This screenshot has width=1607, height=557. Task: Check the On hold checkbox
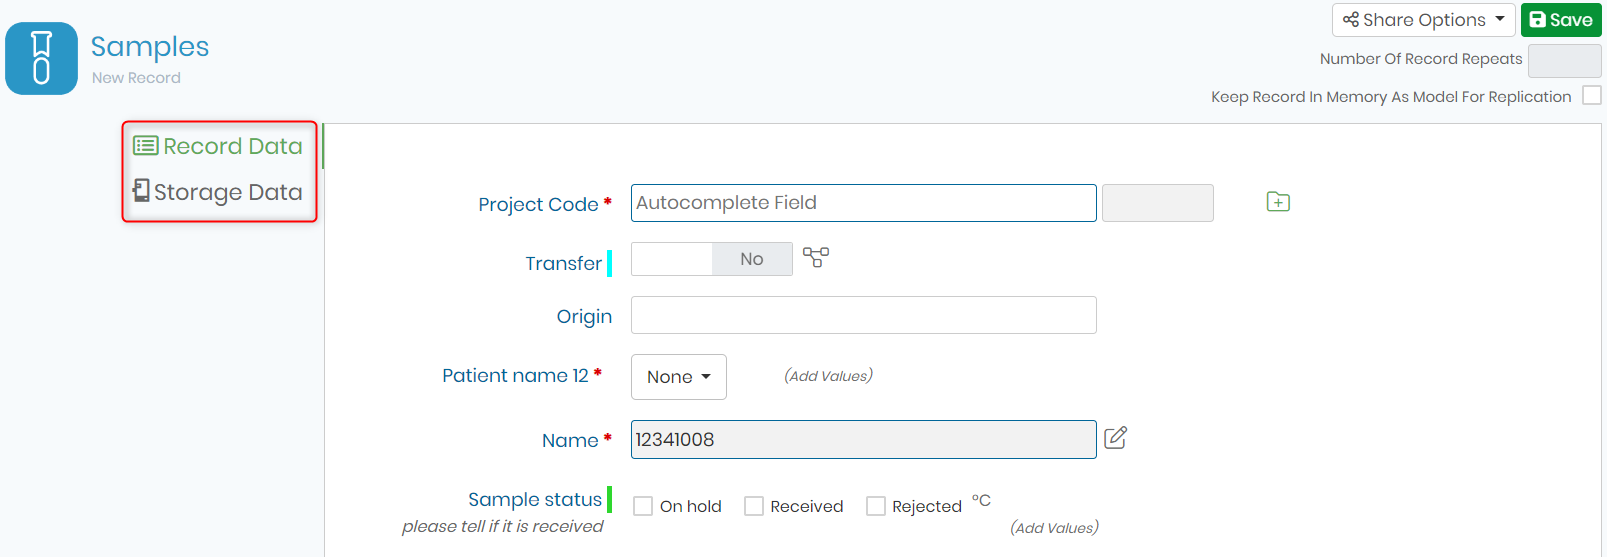643,506
